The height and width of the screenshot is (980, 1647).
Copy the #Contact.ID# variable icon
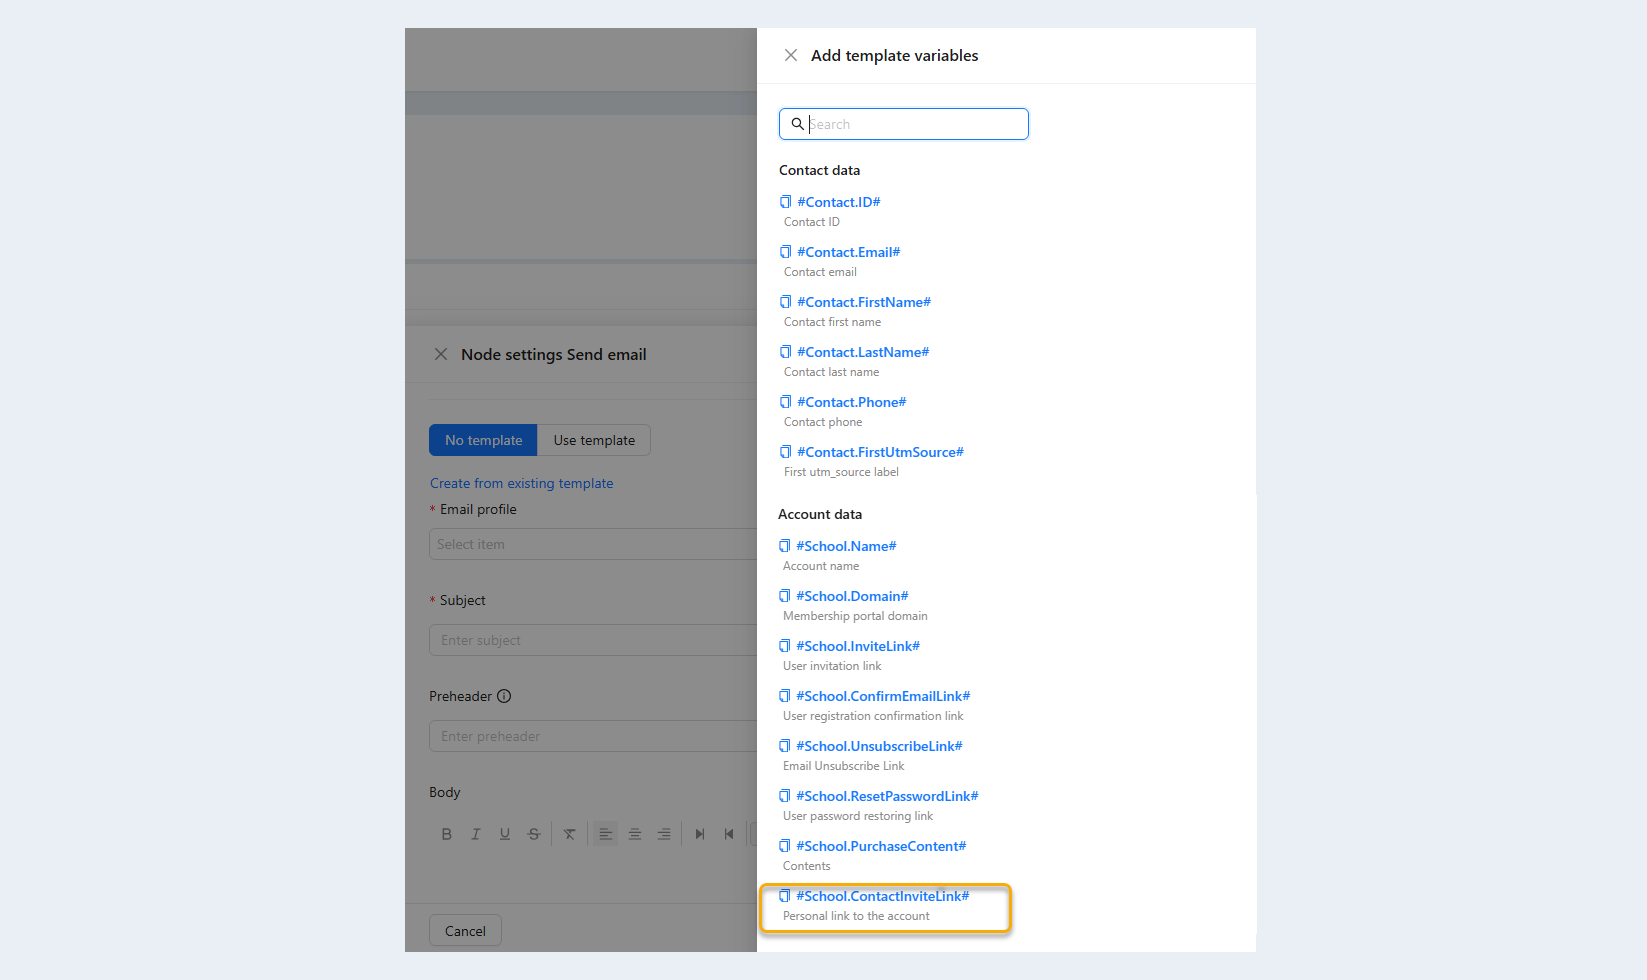785,202
